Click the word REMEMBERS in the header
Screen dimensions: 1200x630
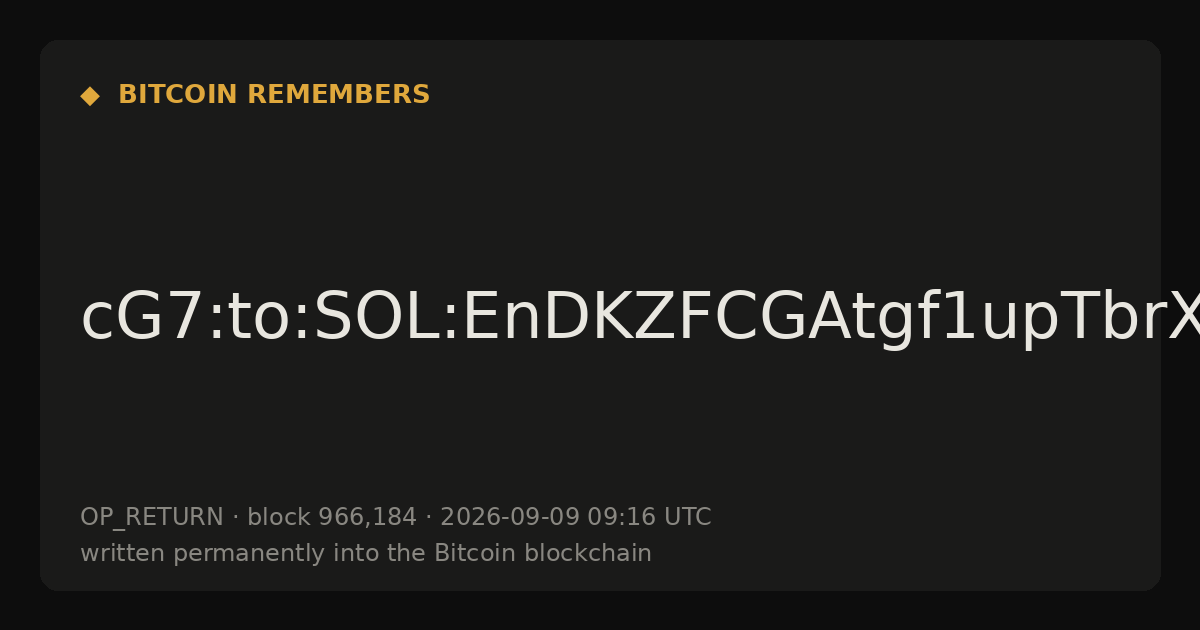(338, 95)
